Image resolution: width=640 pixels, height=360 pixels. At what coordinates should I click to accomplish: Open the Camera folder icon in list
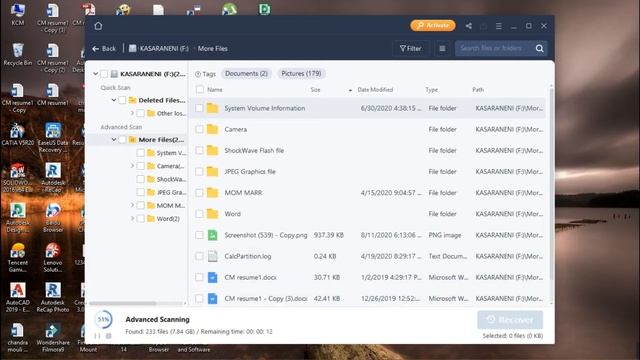click(x=212, y=129)
